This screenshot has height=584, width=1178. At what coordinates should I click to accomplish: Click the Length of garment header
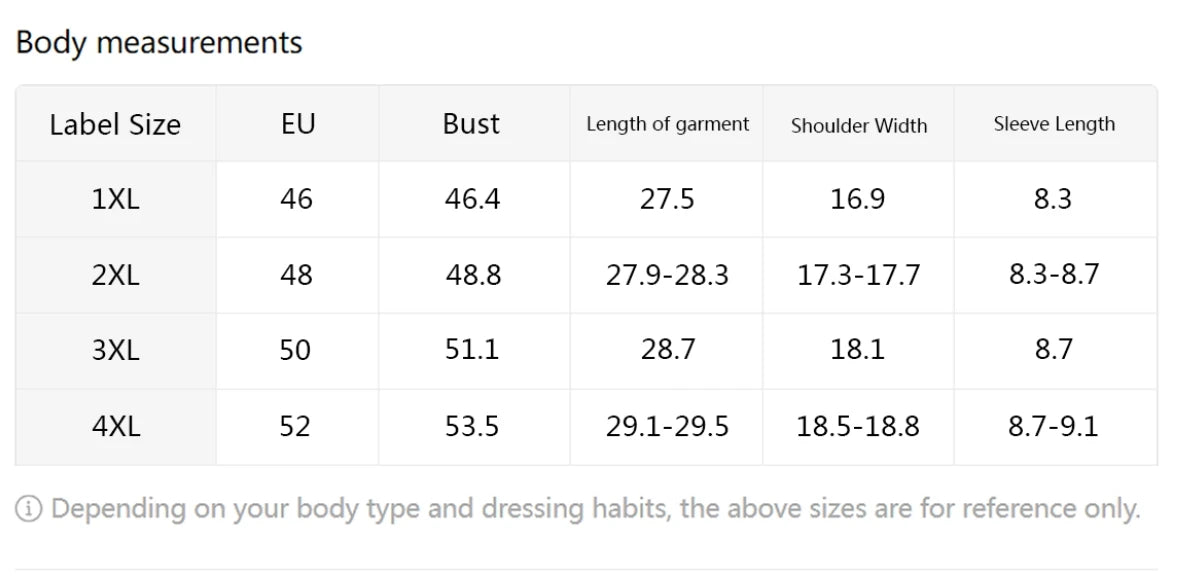667,124
